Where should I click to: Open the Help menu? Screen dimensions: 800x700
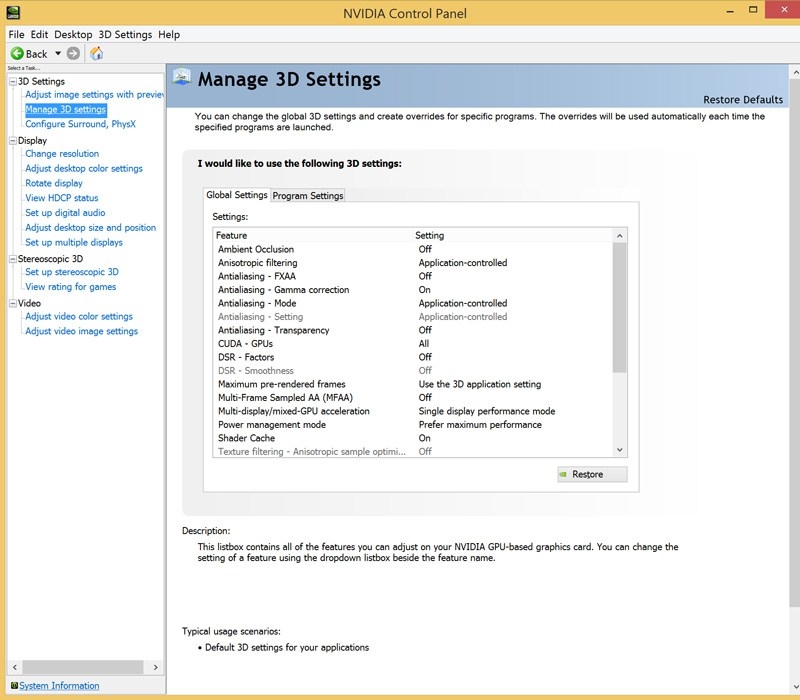pyautogui.click(x=169, y=34)
